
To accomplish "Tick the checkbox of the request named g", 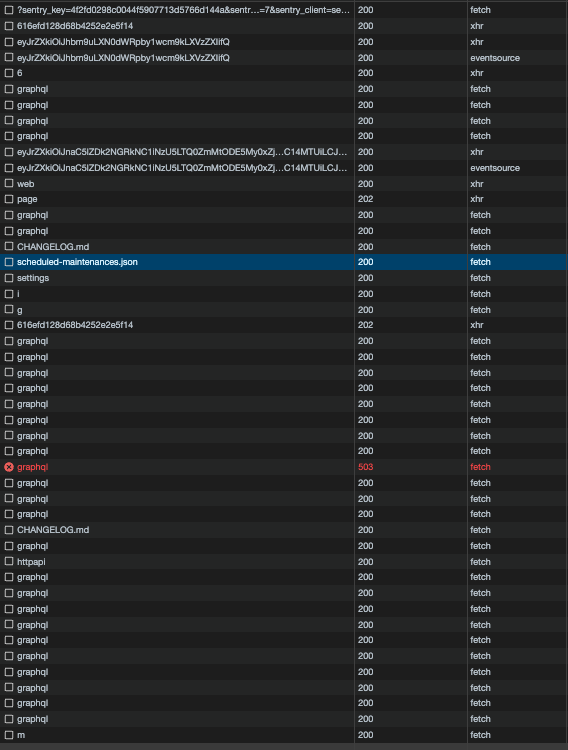I will coord(9,309).
